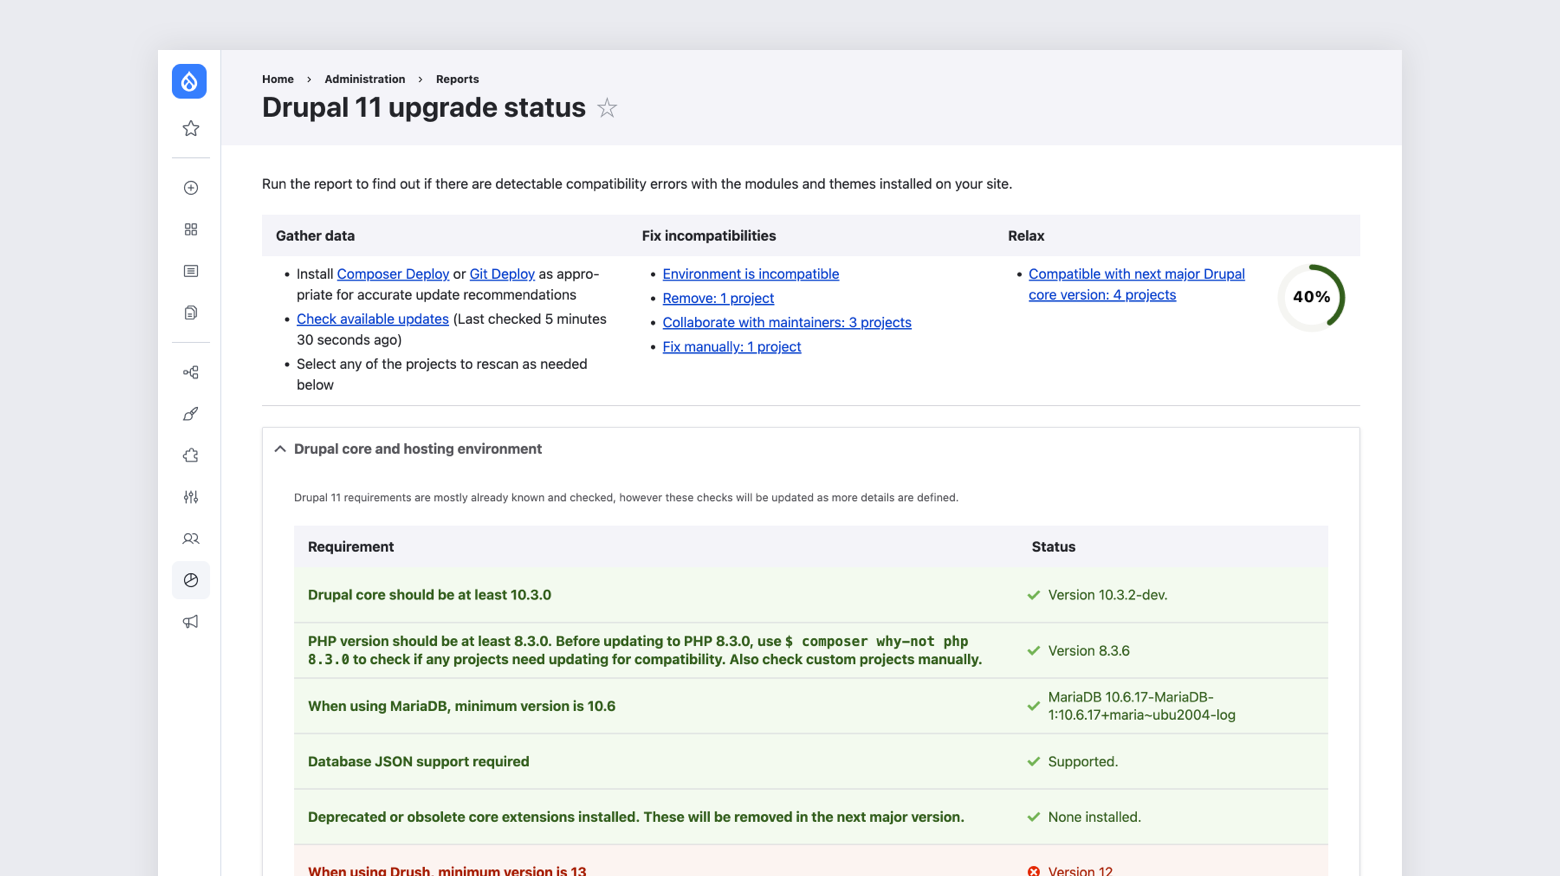1560x876 pixels.
Task: Add page to shortcuts via title star
Action: [607, 108]
